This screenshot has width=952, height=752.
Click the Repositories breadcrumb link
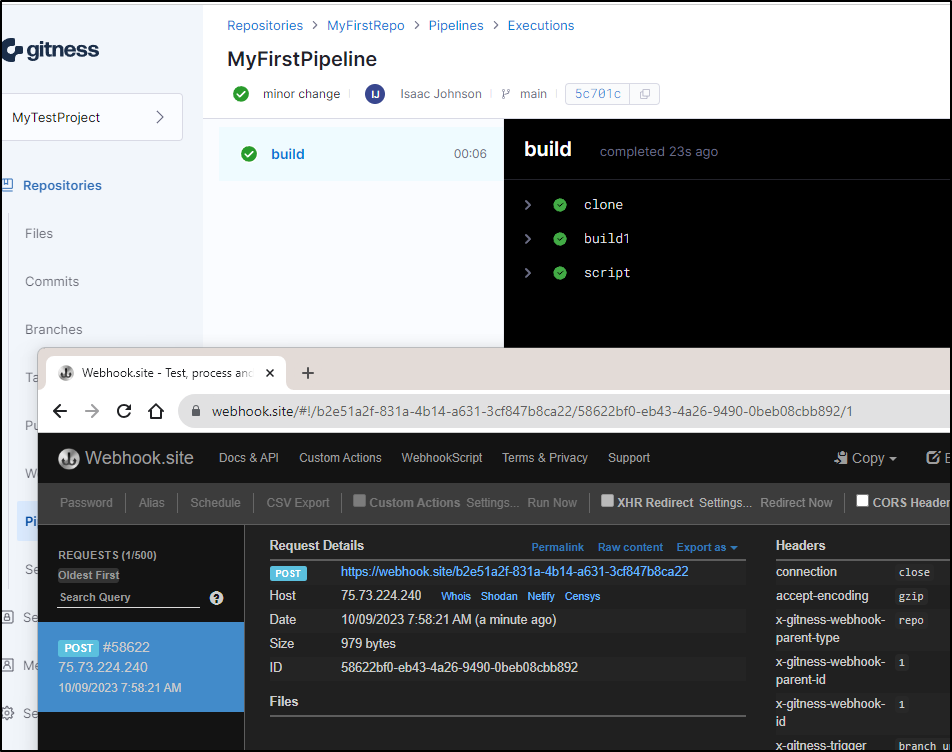tap(265, 25)
